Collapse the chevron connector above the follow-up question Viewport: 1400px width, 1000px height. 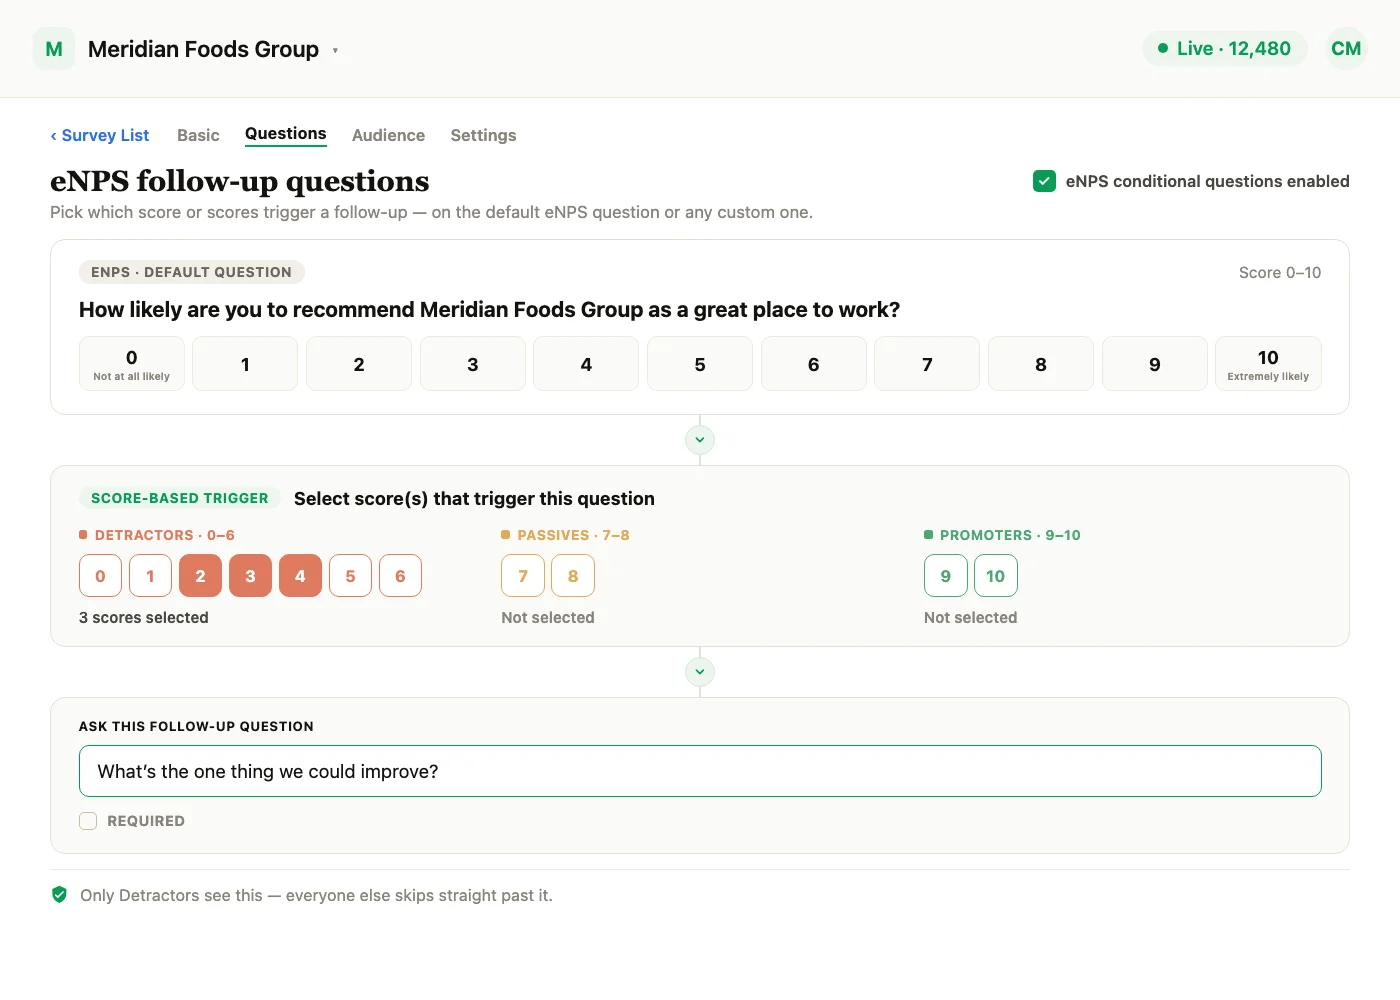coord(700,672)
